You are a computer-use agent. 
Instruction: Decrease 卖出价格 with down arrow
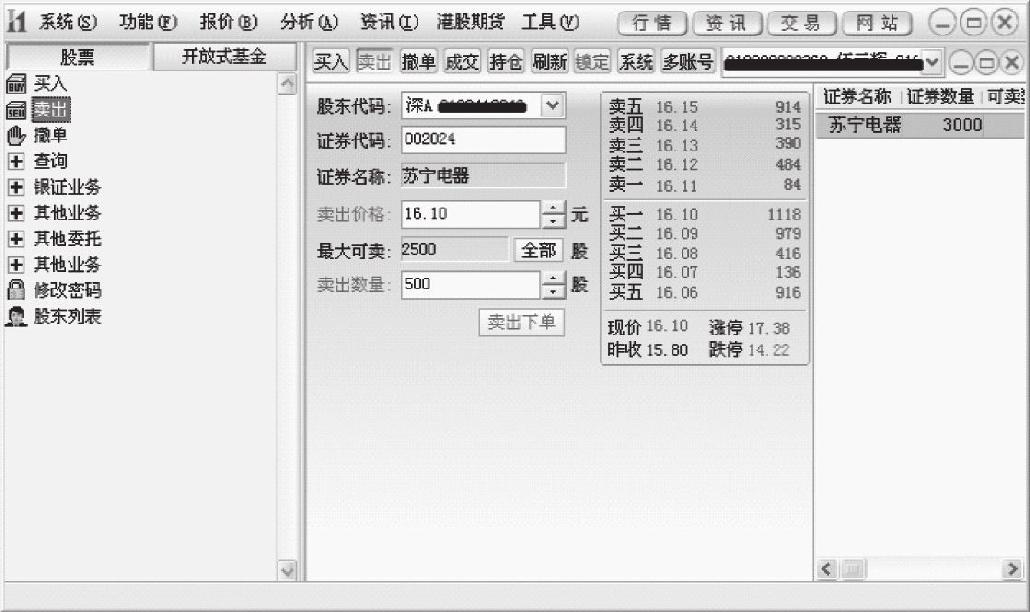tap(553, 221)
